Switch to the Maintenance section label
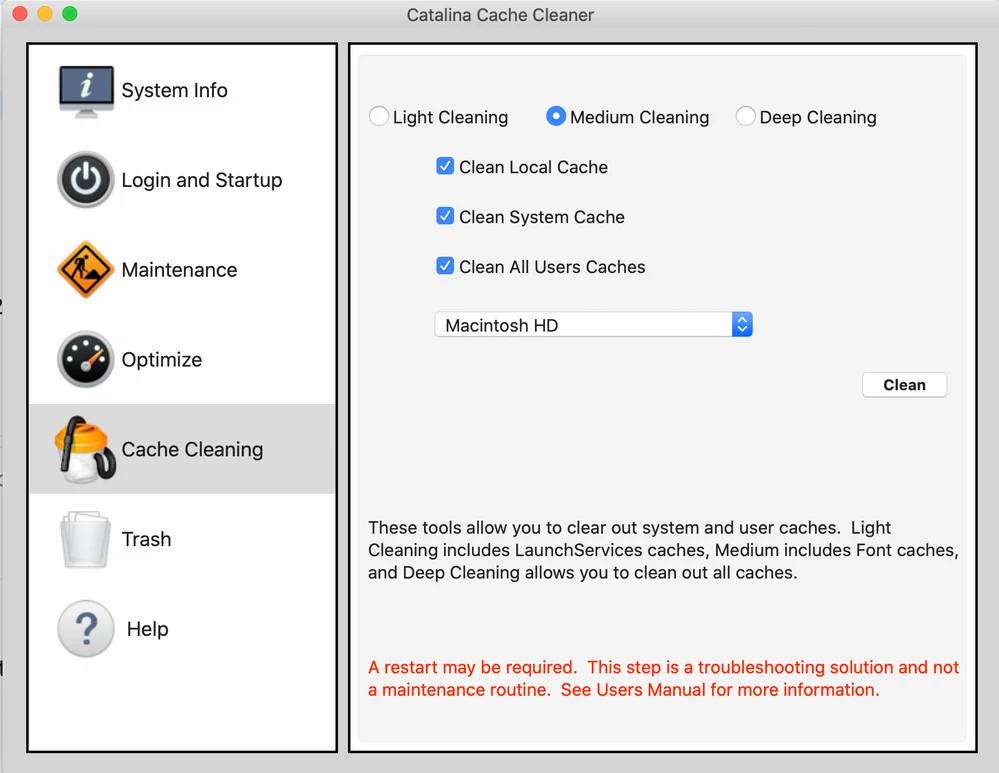Screen dimensions: 999x773 pyautogui.click(x=180, y=270)
